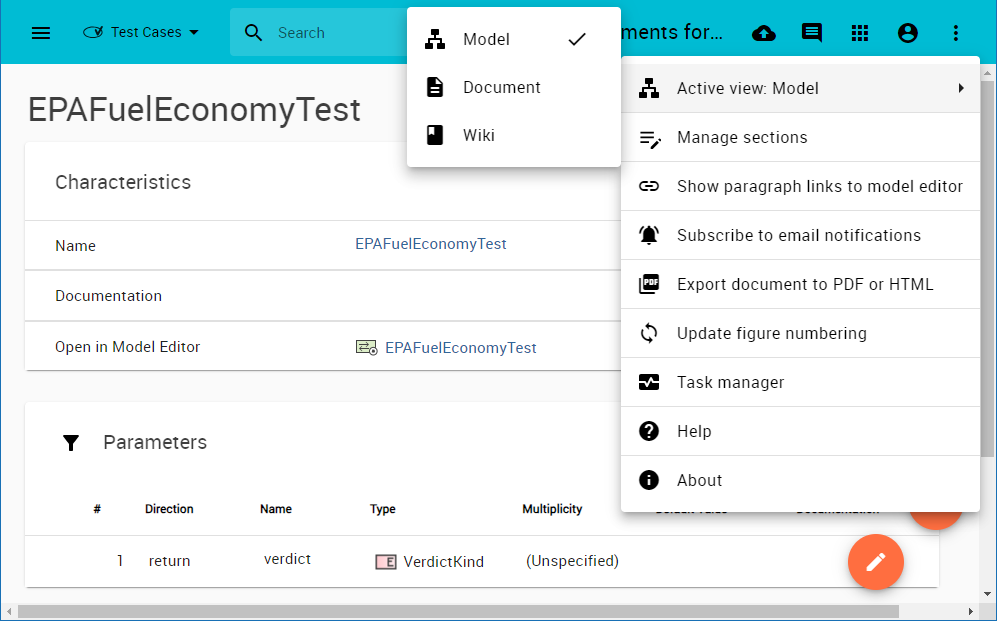Click the user account icon
This screenshot has height=621, width=997.
908,33
